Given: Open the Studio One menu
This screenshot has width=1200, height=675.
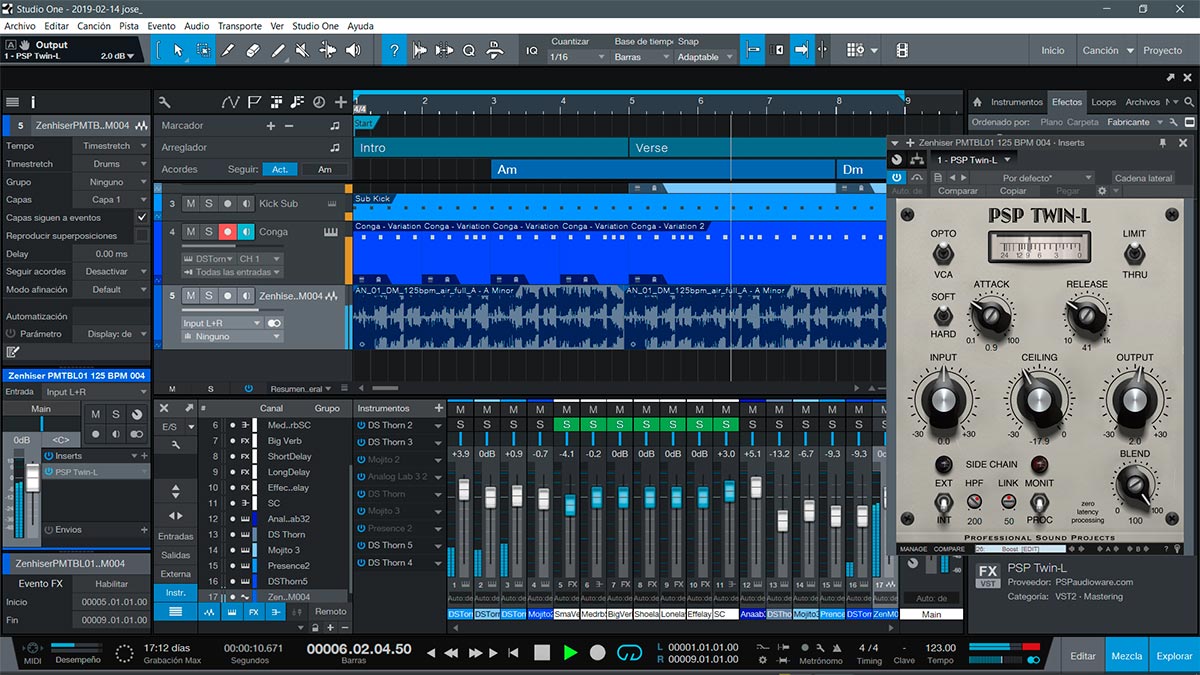Looking at the screenshot, I should point(316,26).
